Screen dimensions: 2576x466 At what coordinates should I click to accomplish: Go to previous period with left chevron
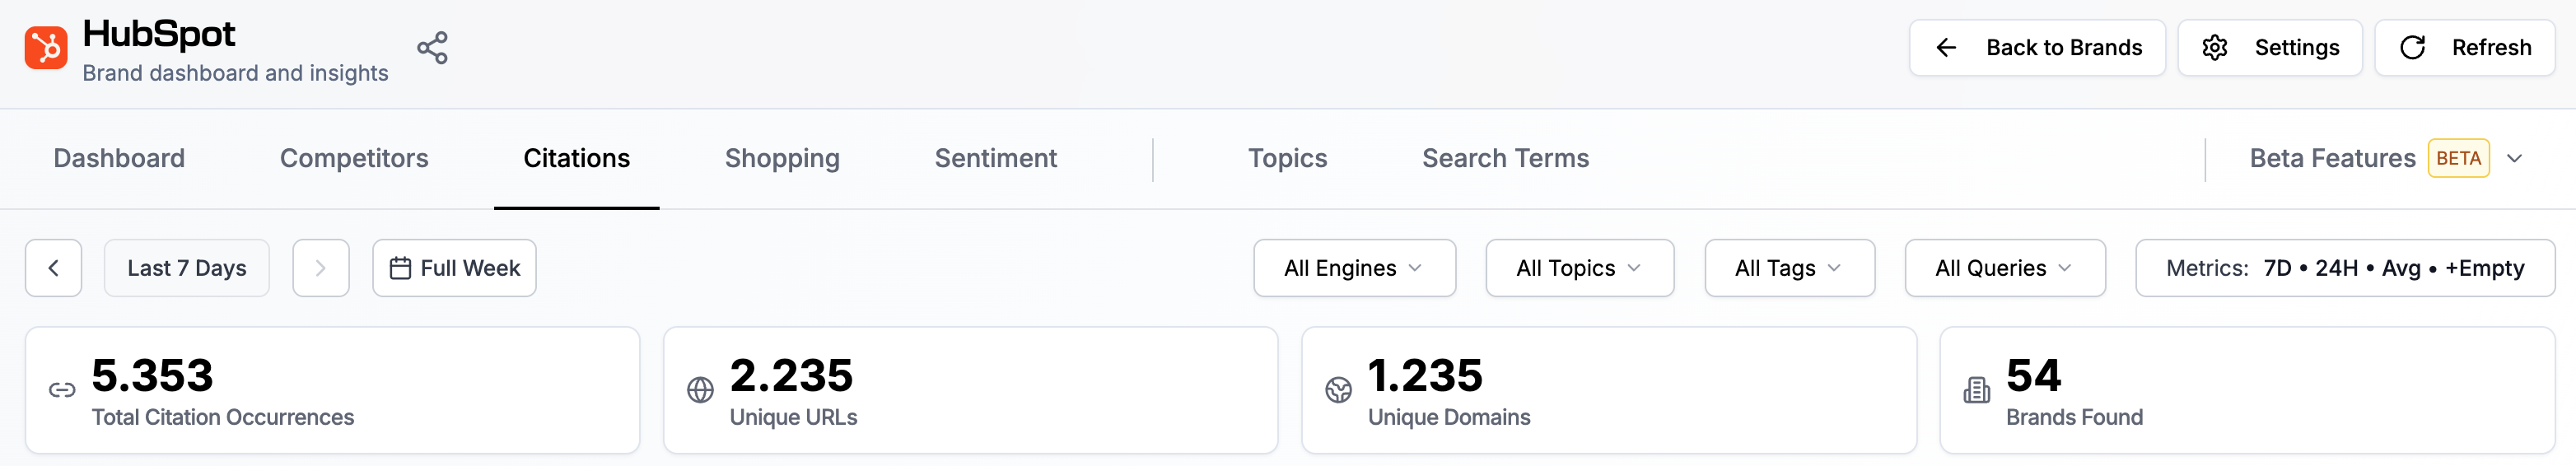pos(53,268)
